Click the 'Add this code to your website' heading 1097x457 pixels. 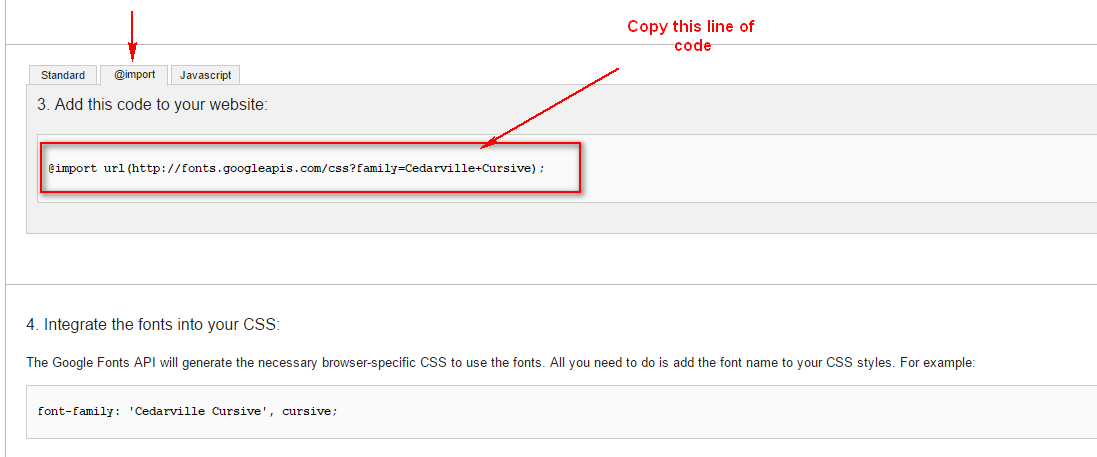(152, 104)
